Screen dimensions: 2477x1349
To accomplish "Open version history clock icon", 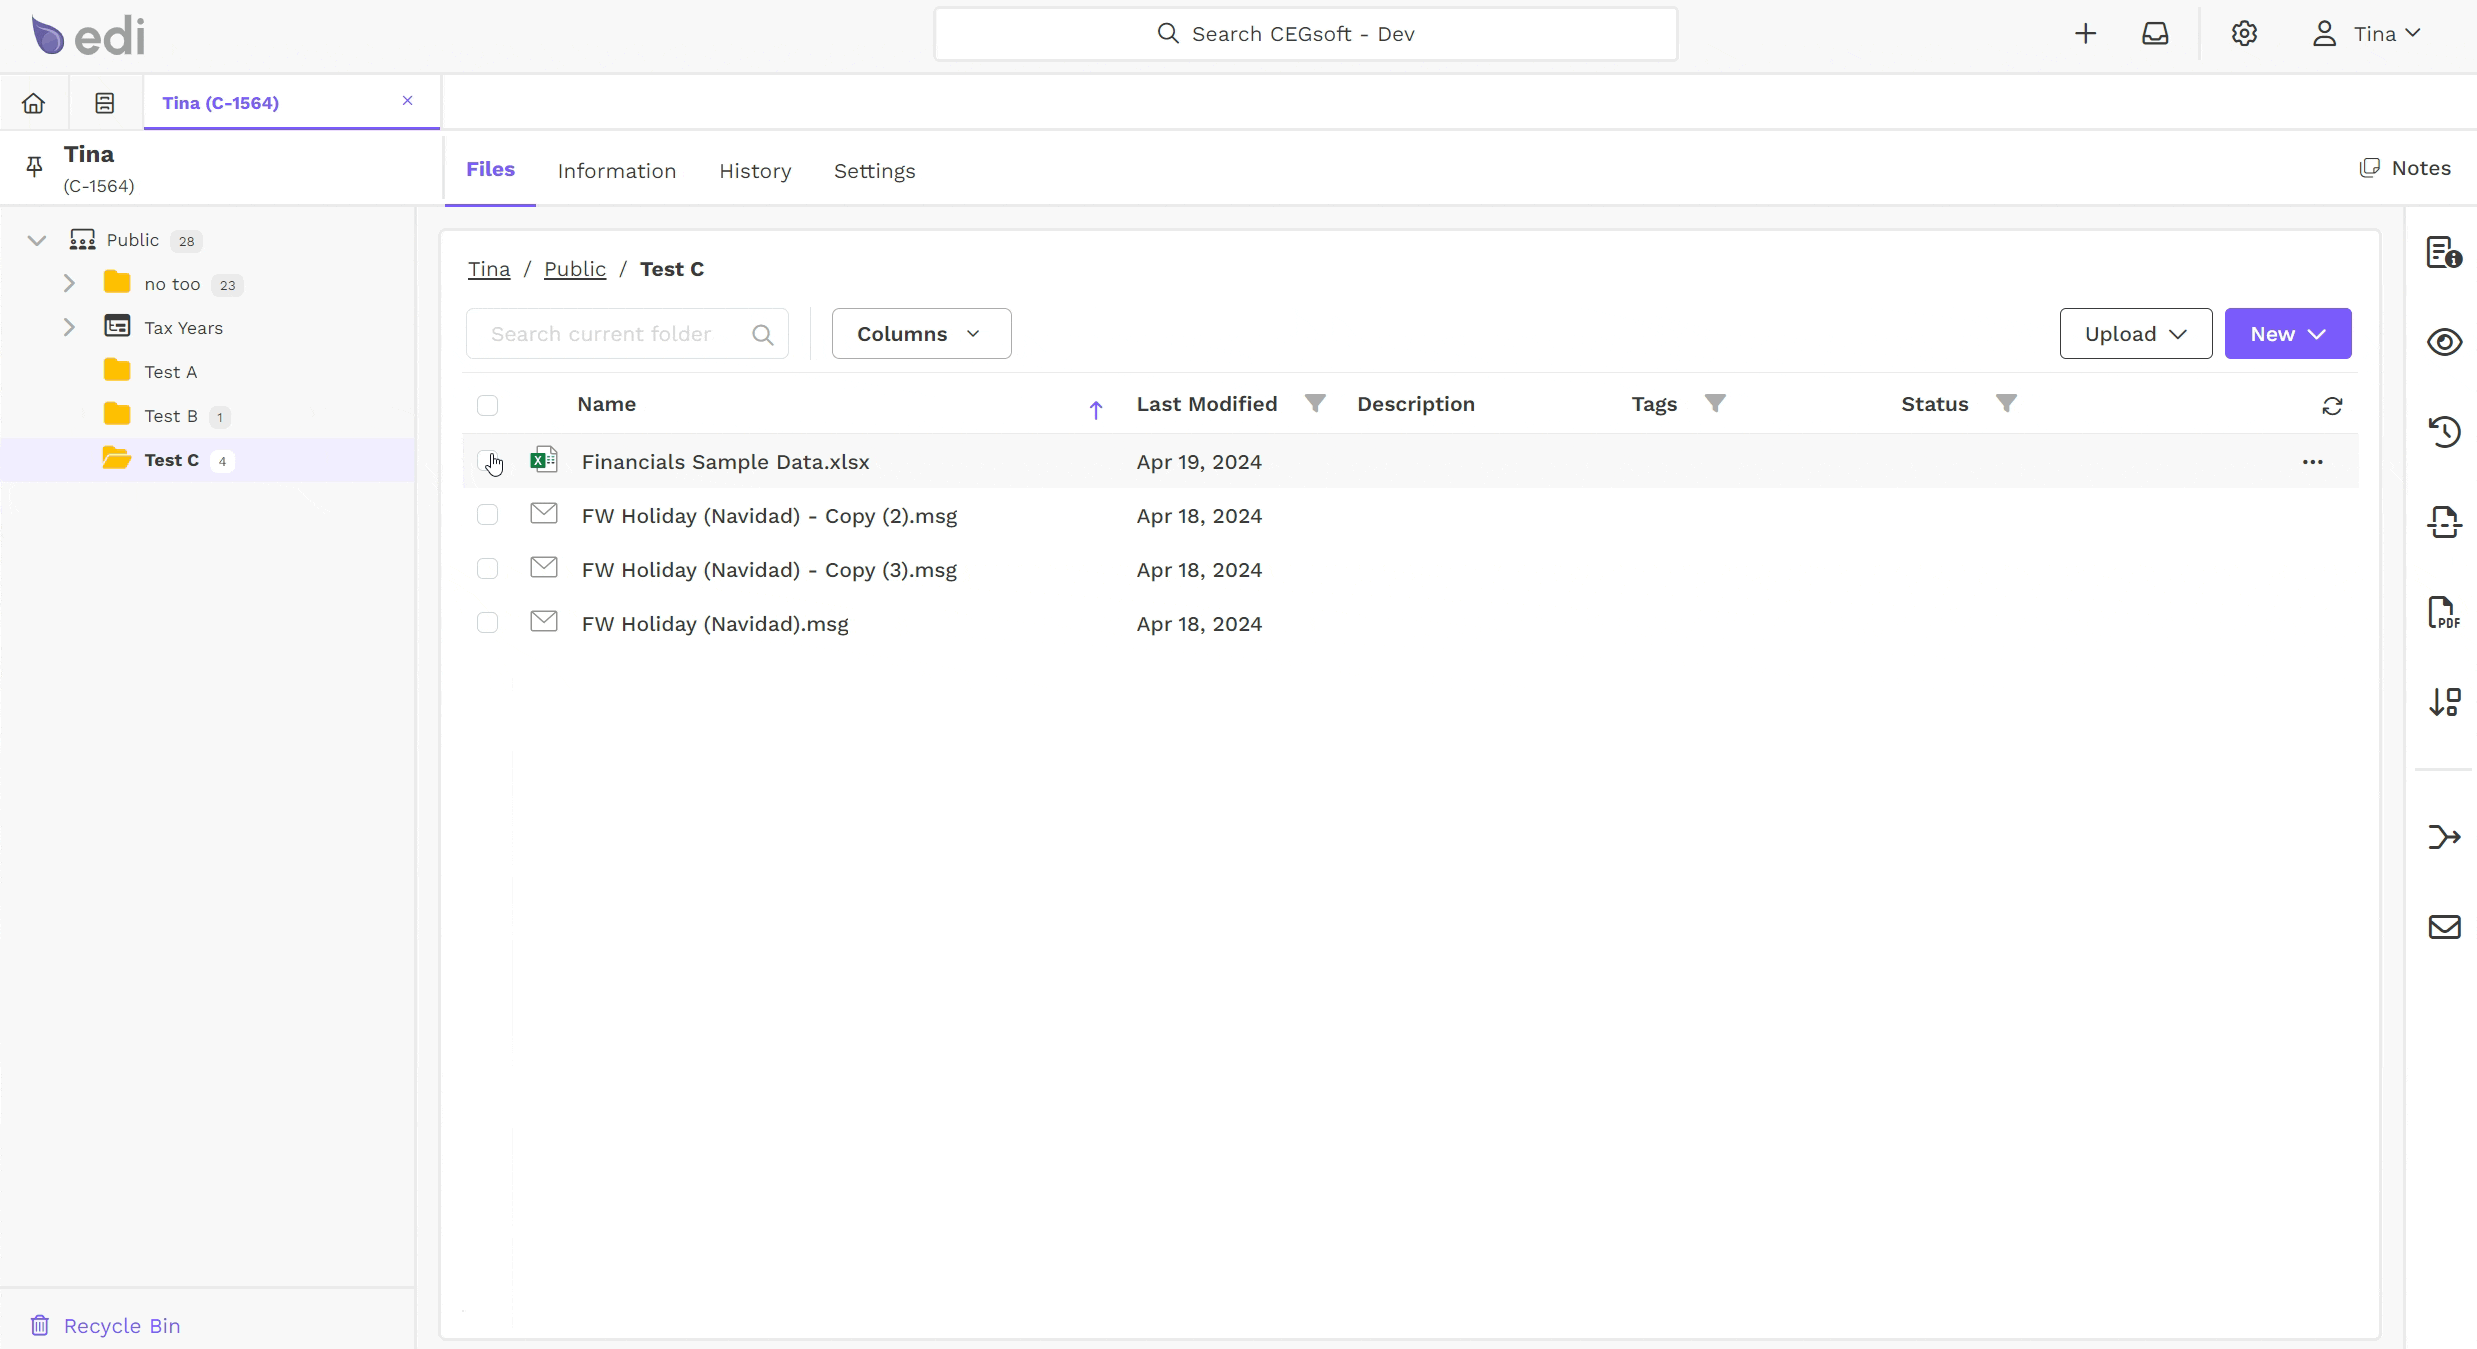I will point(2444,432).
